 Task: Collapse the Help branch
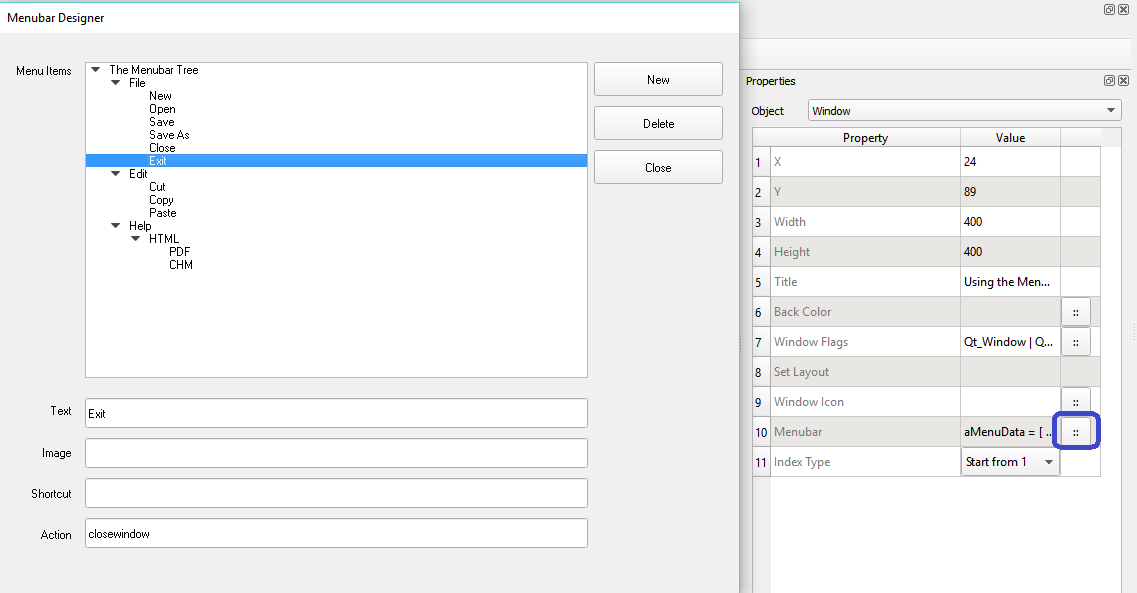115,225
